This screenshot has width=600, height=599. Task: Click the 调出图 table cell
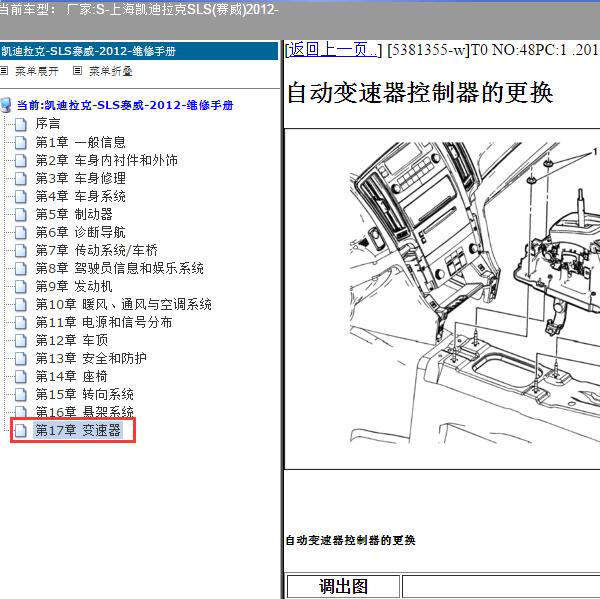pyautogui.click(x=343, y=586)
